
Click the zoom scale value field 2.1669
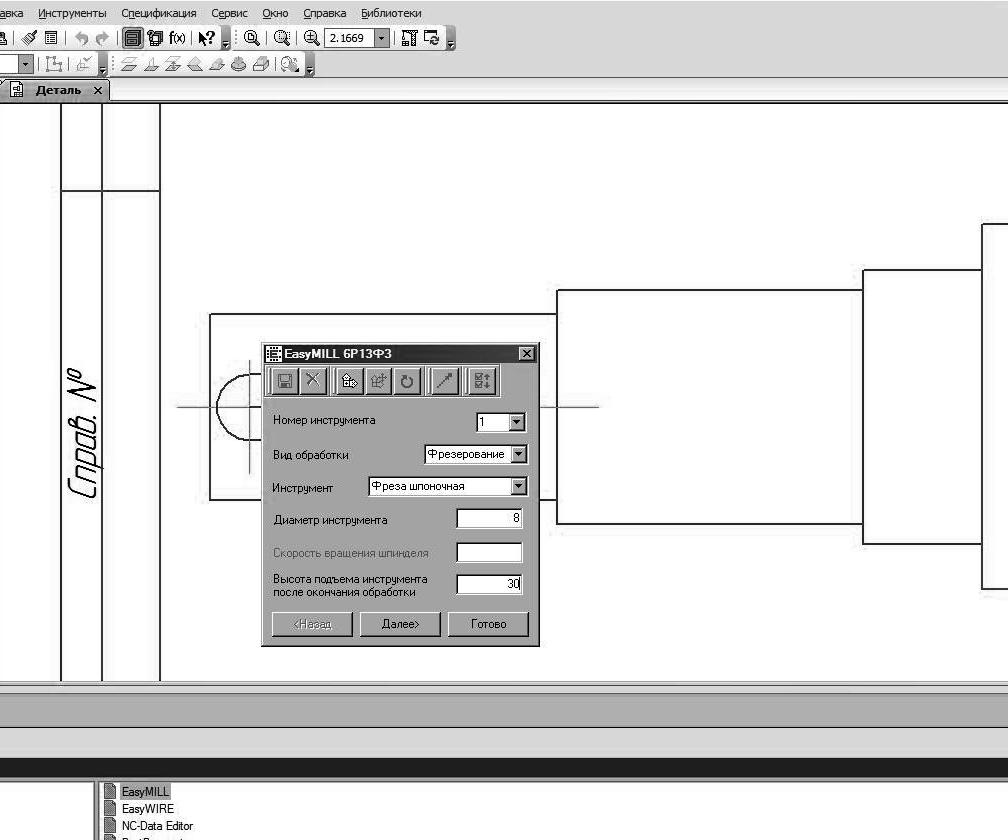point(349,38)
